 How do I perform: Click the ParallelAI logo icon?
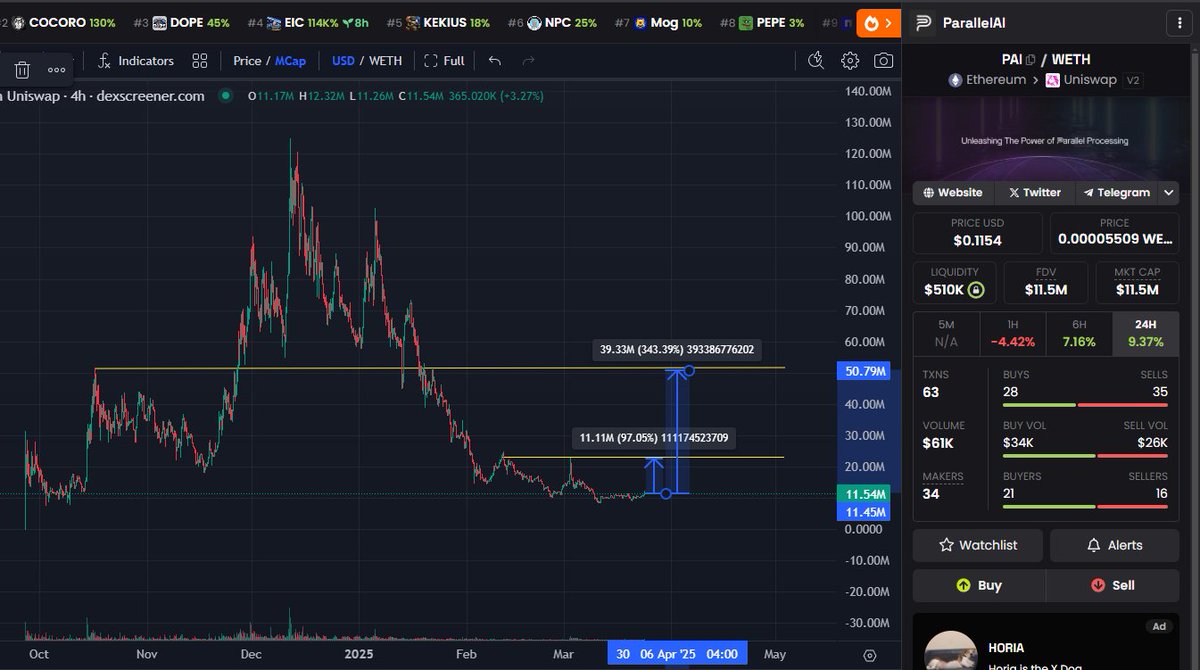925,22
